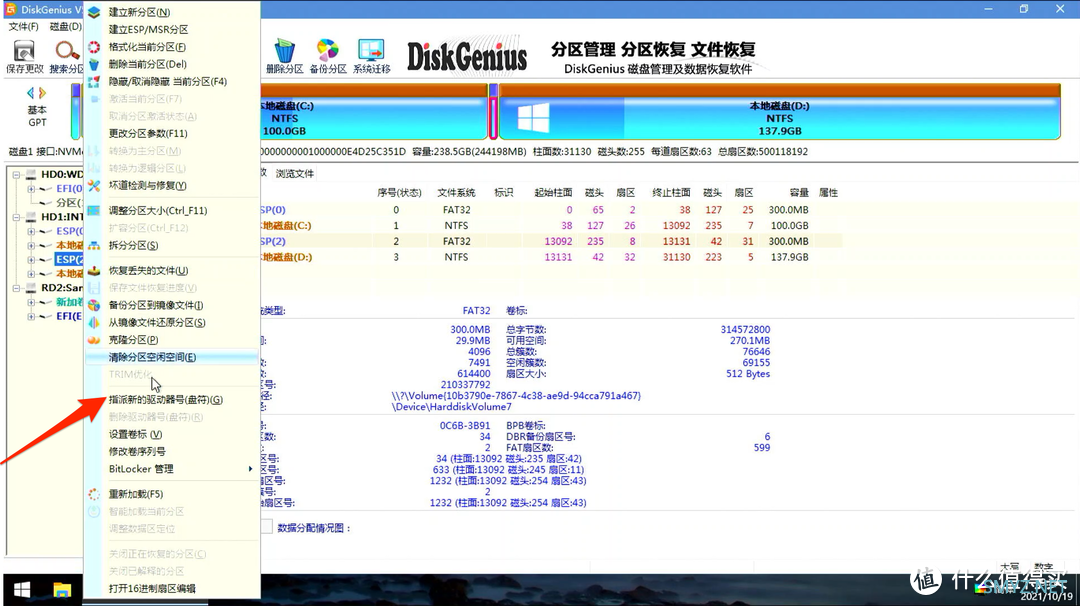The width and height of the screenshot is (1080, 606).
Task: Select the 地磁盘(C:) row in partition table
Action: pos(551,226)
